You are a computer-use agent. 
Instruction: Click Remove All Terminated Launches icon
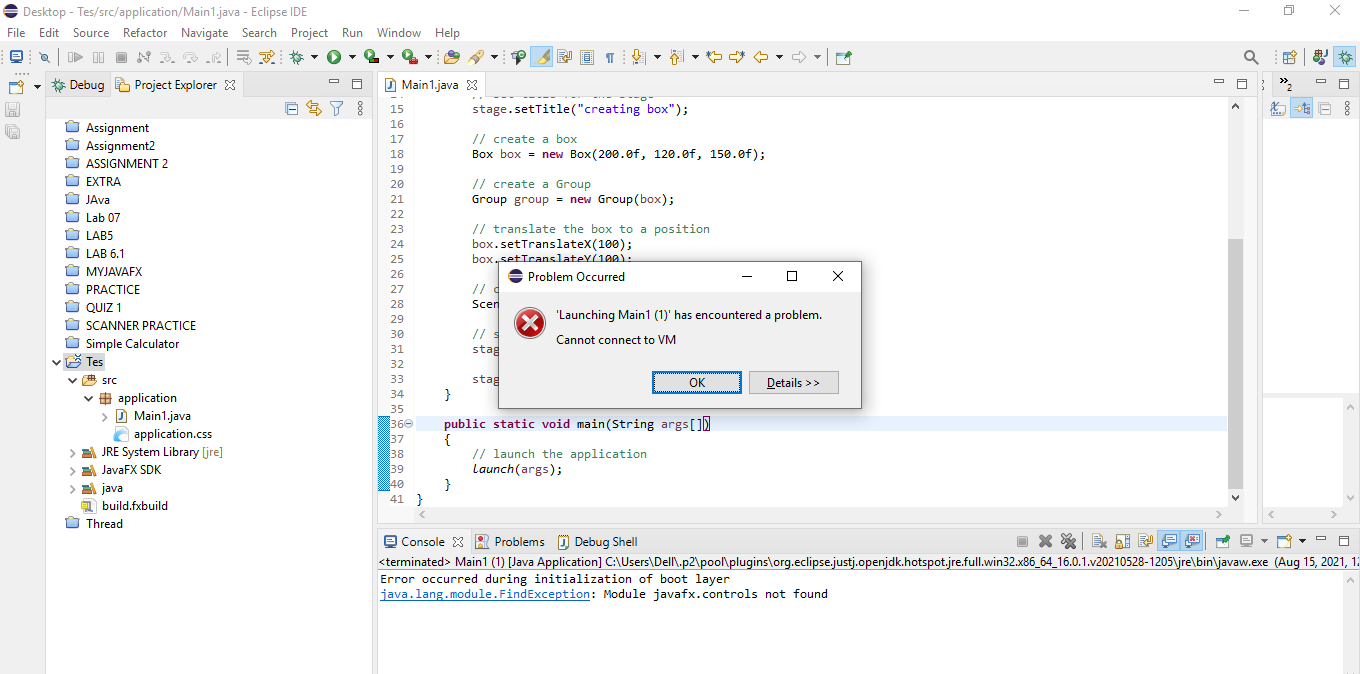[x=1068, y=541]
